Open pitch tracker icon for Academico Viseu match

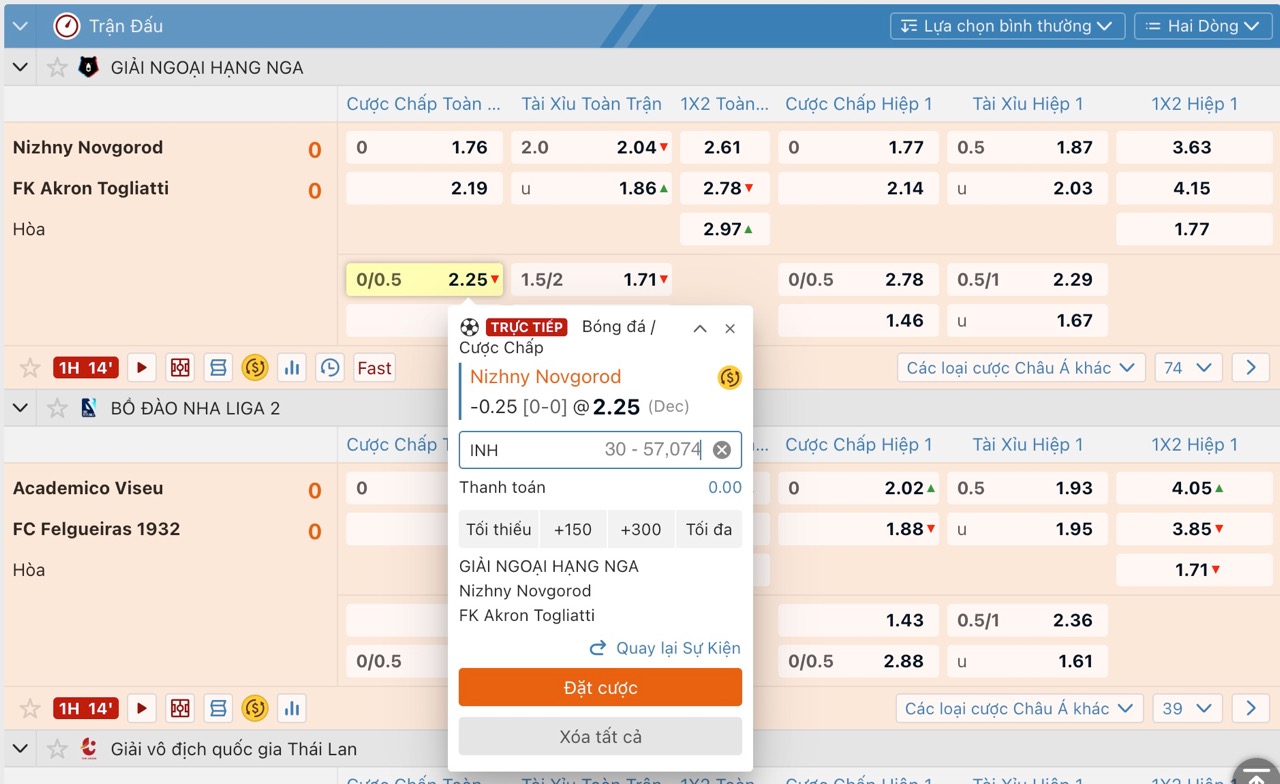tap(180, 709)
